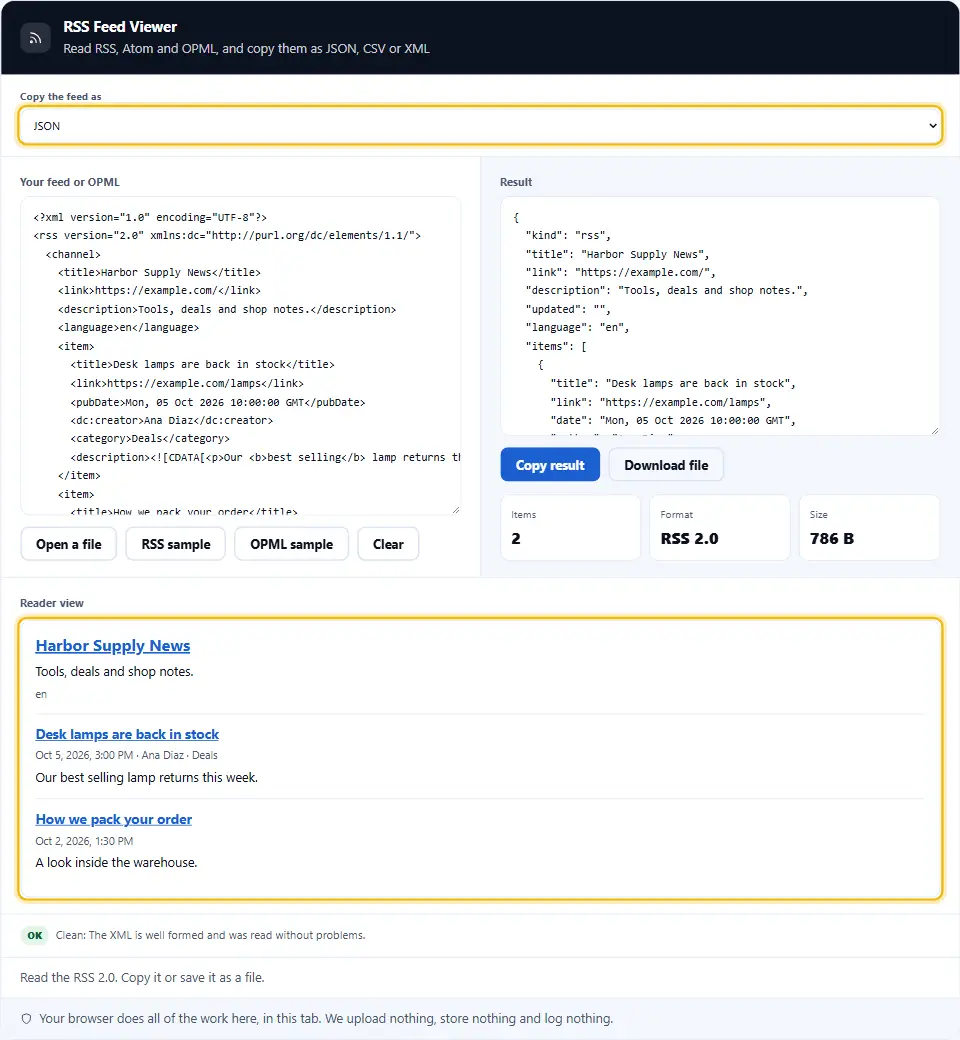
Task: Click the Reader view heading
Action: (x=52, y=603)
